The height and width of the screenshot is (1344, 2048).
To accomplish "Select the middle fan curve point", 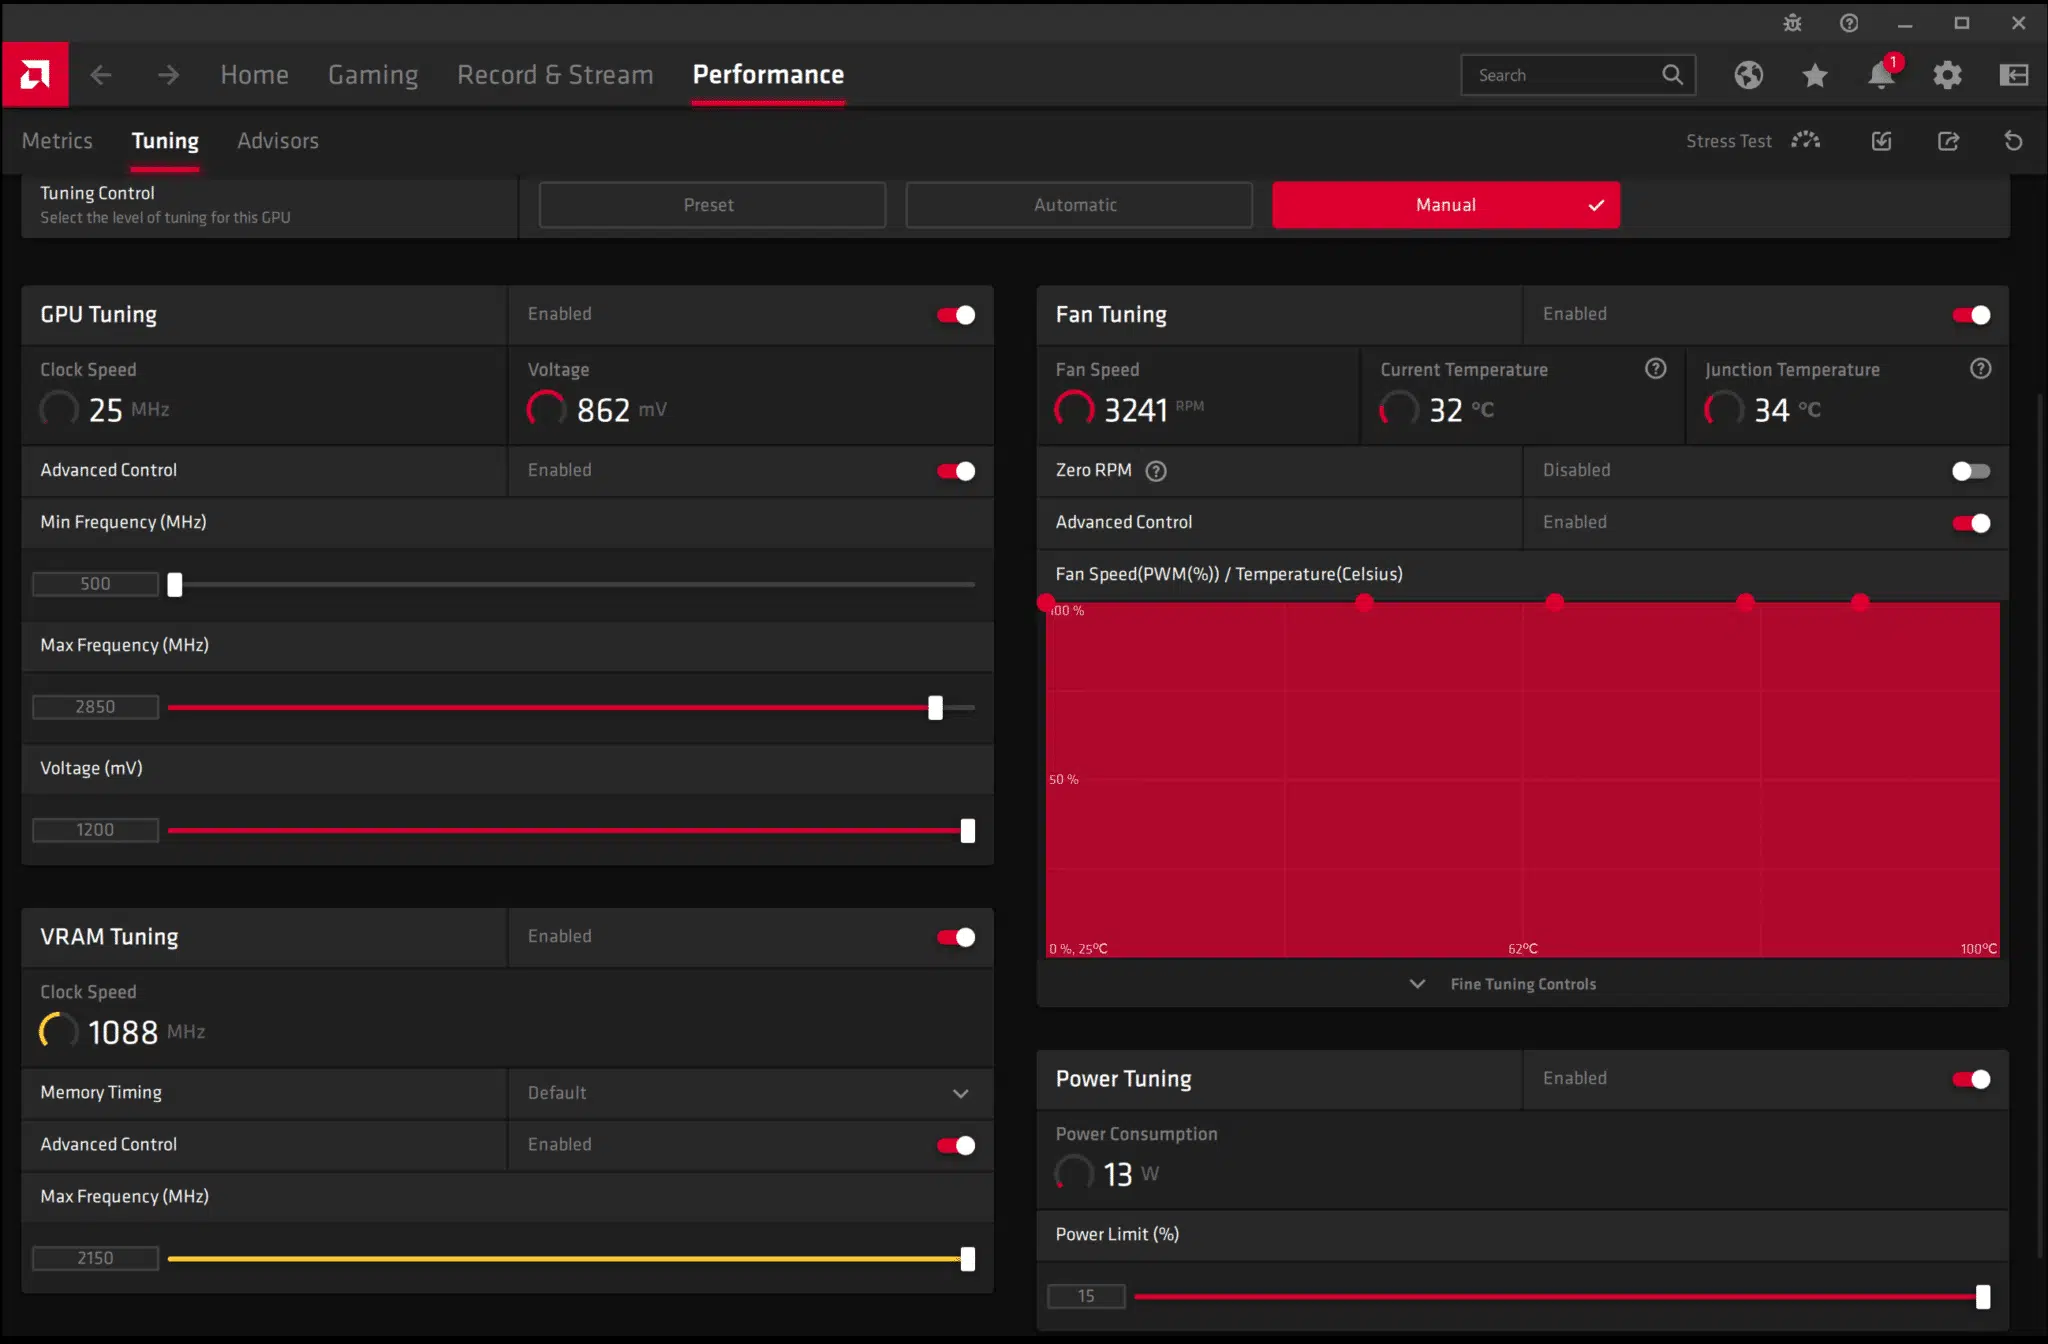I will 1554,602.
